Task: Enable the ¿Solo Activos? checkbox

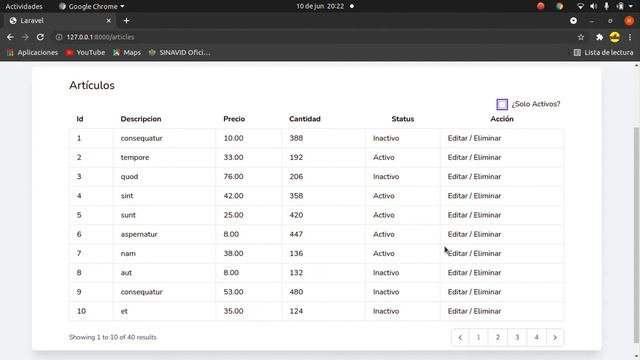Action: pyautogui.click(x=502, y=104)
